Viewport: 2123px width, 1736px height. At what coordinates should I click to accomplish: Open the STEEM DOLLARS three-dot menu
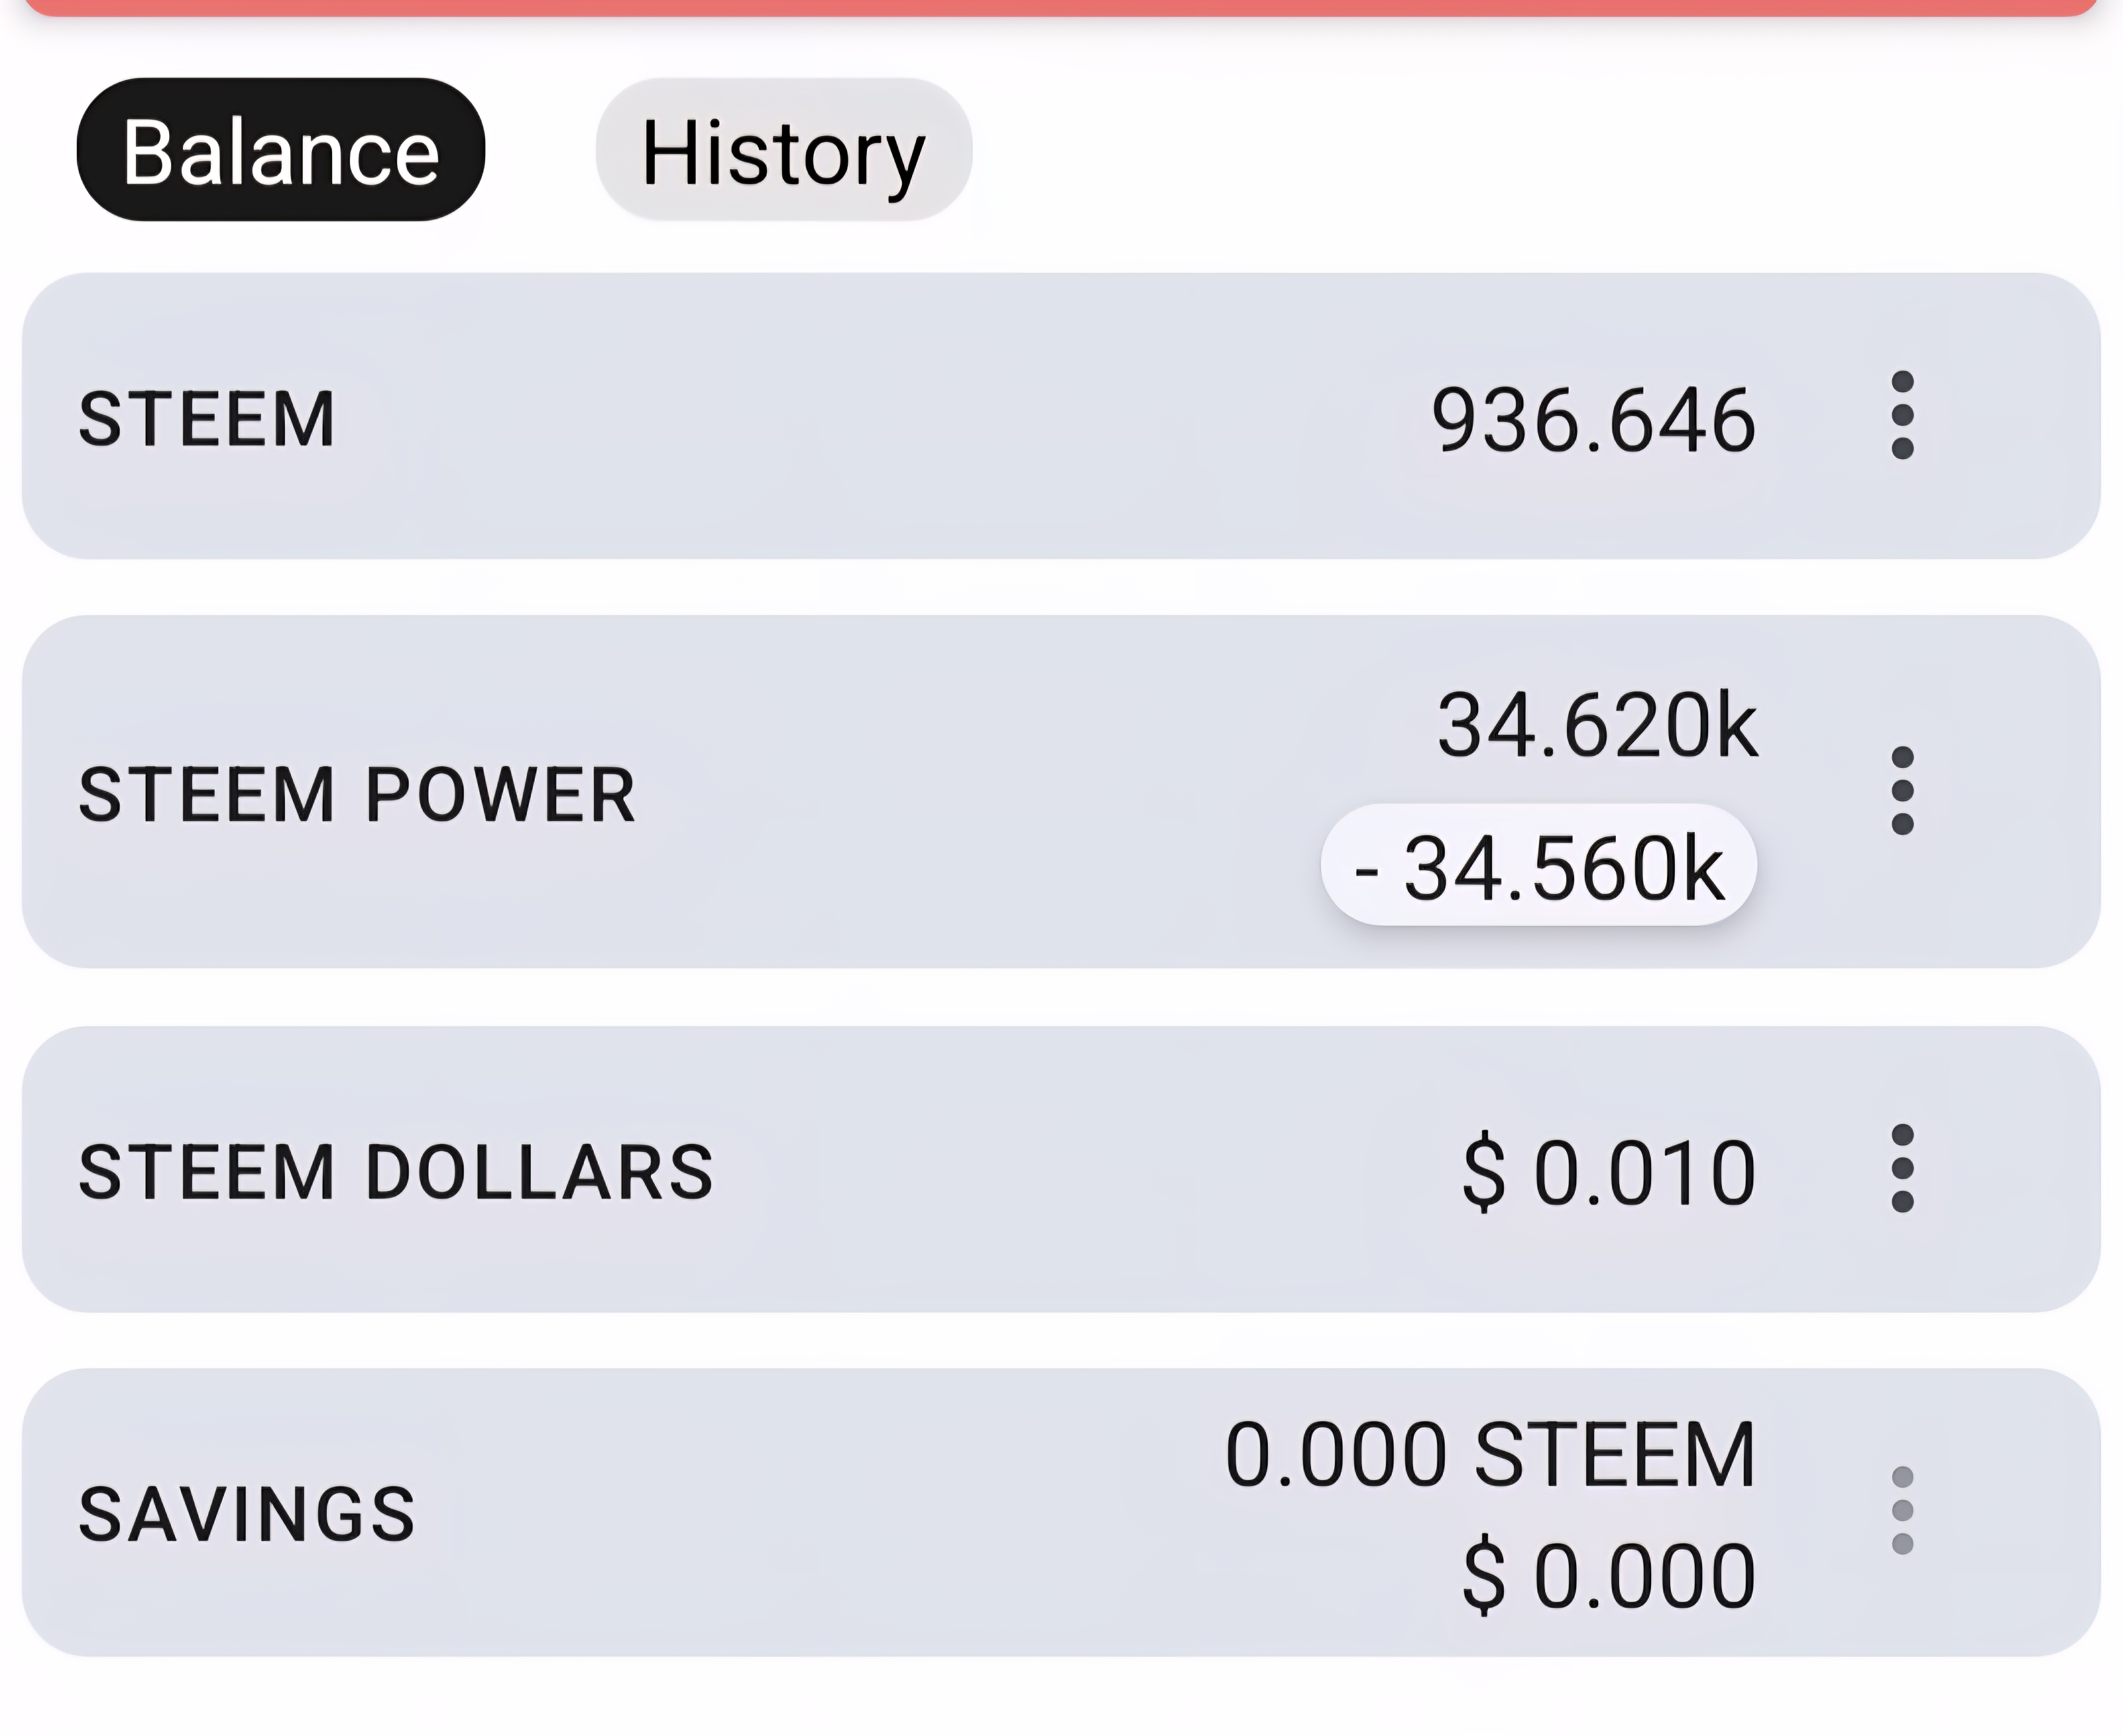click(1902, 1168)
